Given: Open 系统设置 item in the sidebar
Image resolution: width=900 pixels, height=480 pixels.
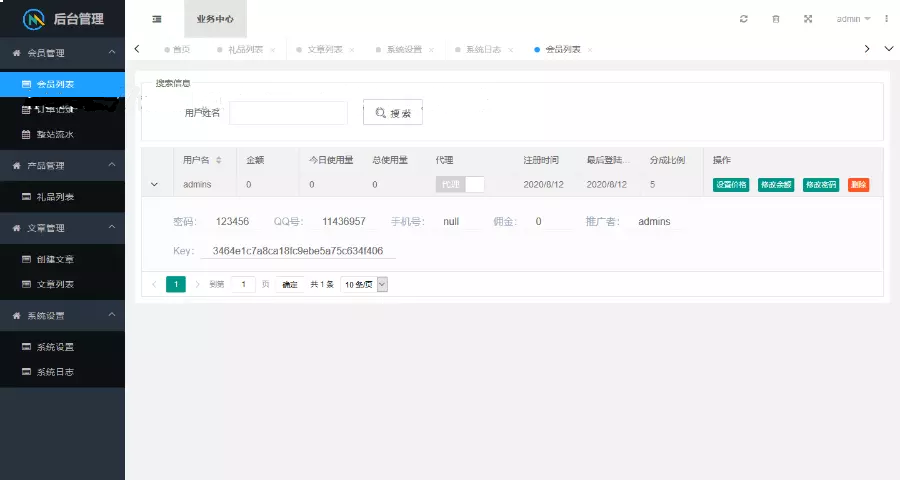Looking at the screenshot, I should (x=62, y=347).
